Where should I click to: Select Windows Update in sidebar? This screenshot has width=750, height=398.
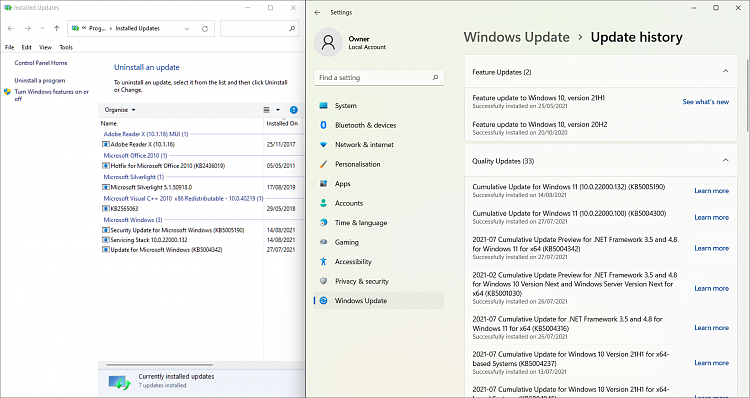[x=379, y=300]
